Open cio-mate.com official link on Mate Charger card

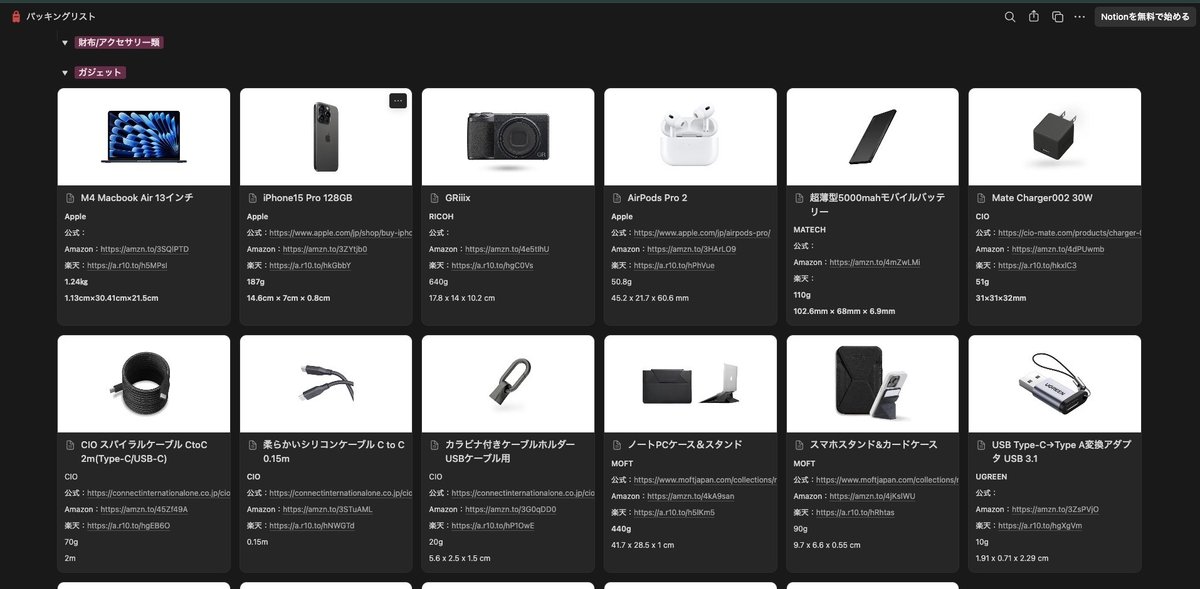(x=1069, y=233)
